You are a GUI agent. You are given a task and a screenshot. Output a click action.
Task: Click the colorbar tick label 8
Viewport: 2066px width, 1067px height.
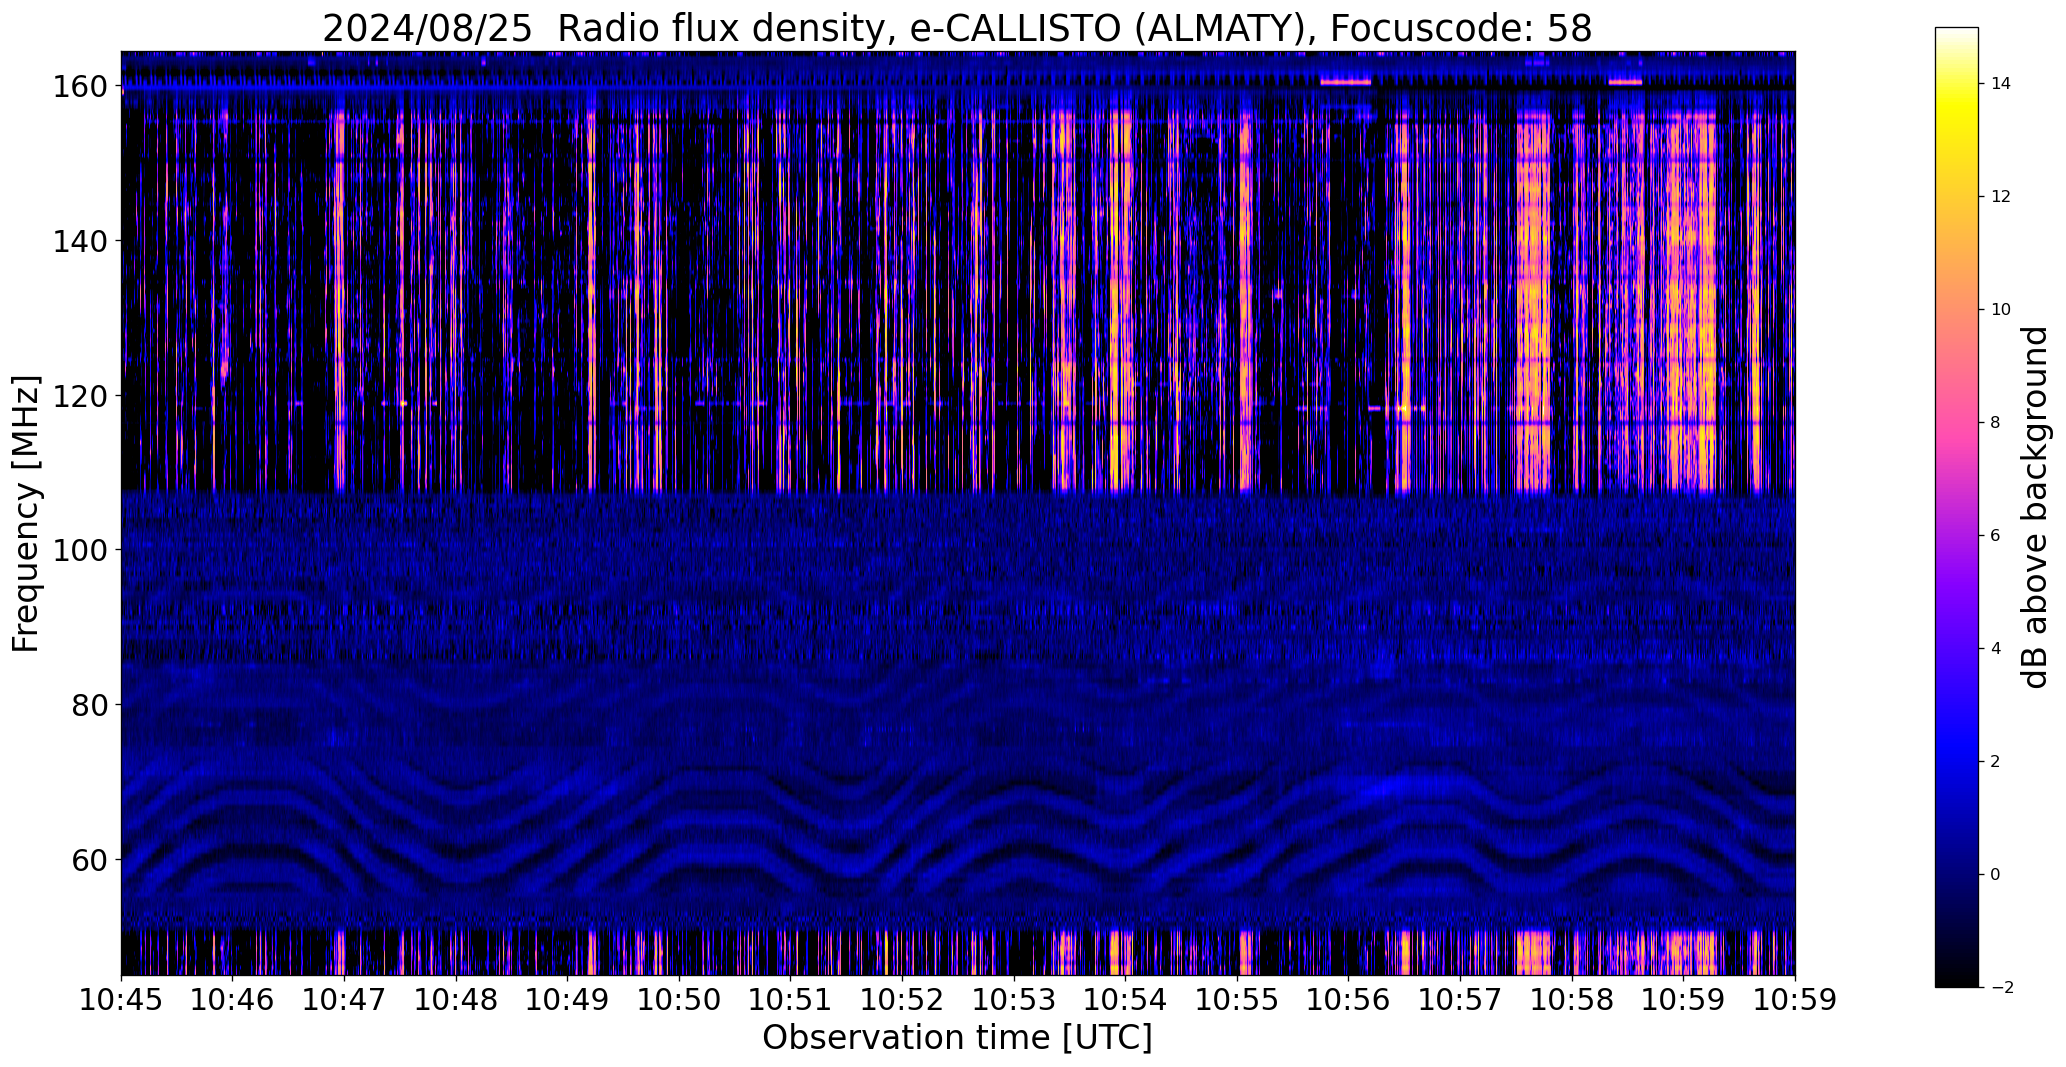click(1996, 423)
